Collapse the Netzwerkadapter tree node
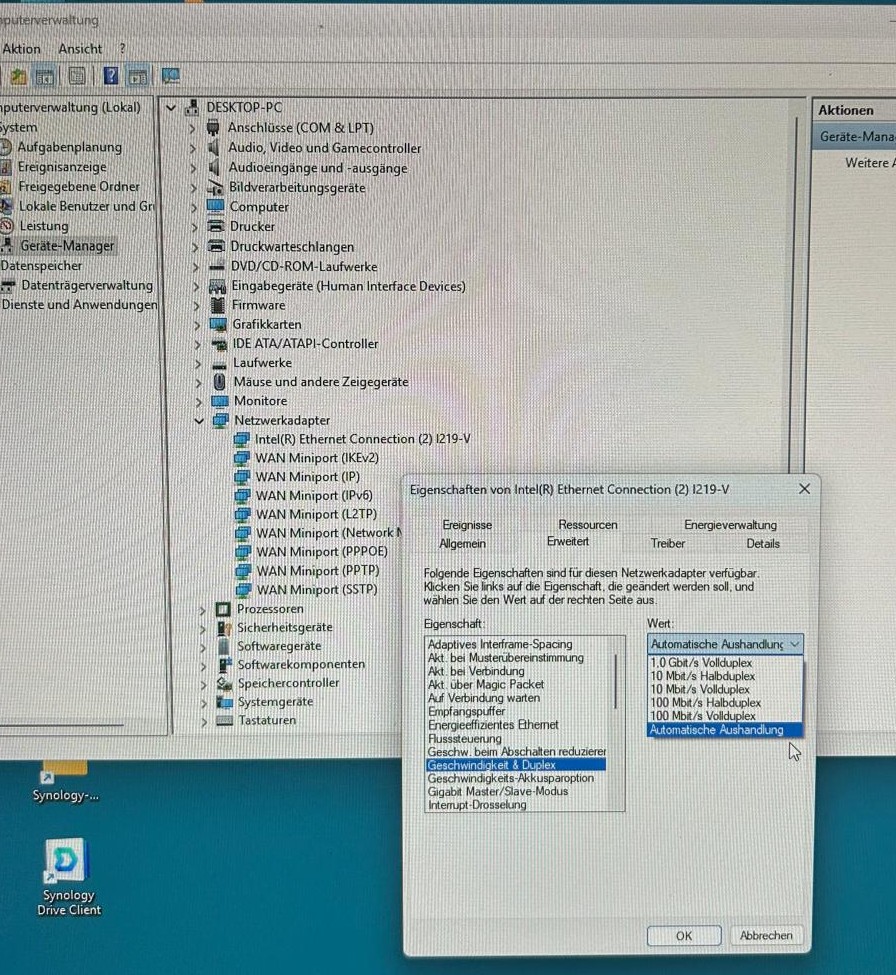 pos(199,421)
